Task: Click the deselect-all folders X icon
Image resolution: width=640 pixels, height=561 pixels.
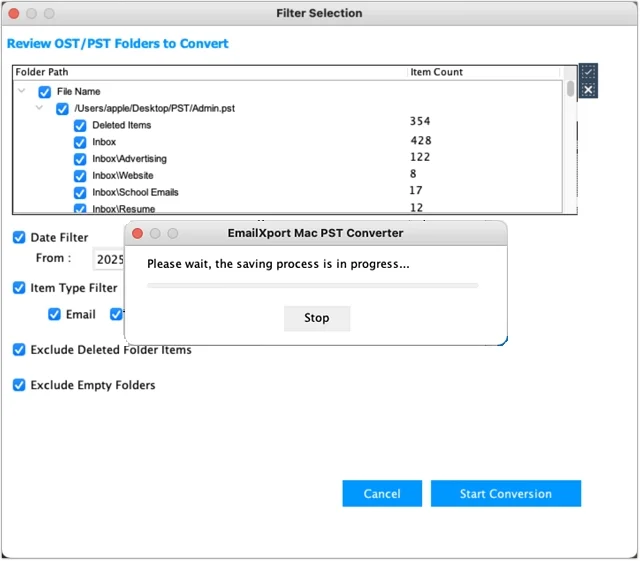Action: (588, 90)
